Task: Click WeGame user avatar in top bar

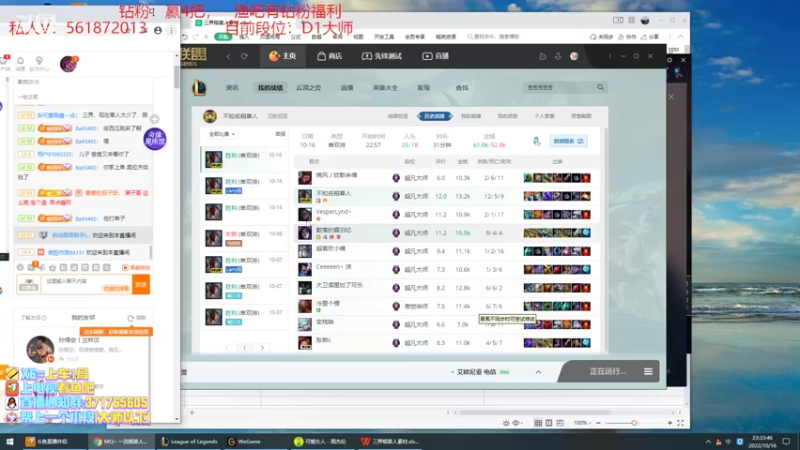Action: [x=574, y=56]
